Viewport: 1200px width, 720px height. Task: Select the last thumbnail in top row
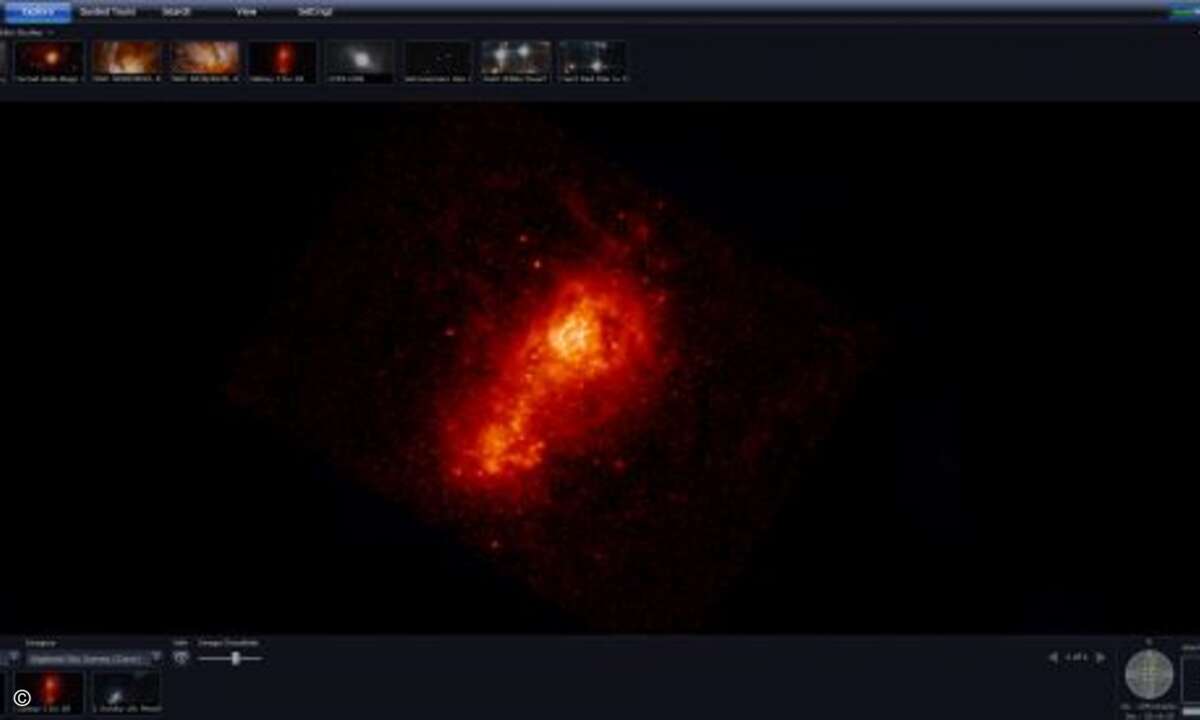pyautogui.click(x=592, y=61)
